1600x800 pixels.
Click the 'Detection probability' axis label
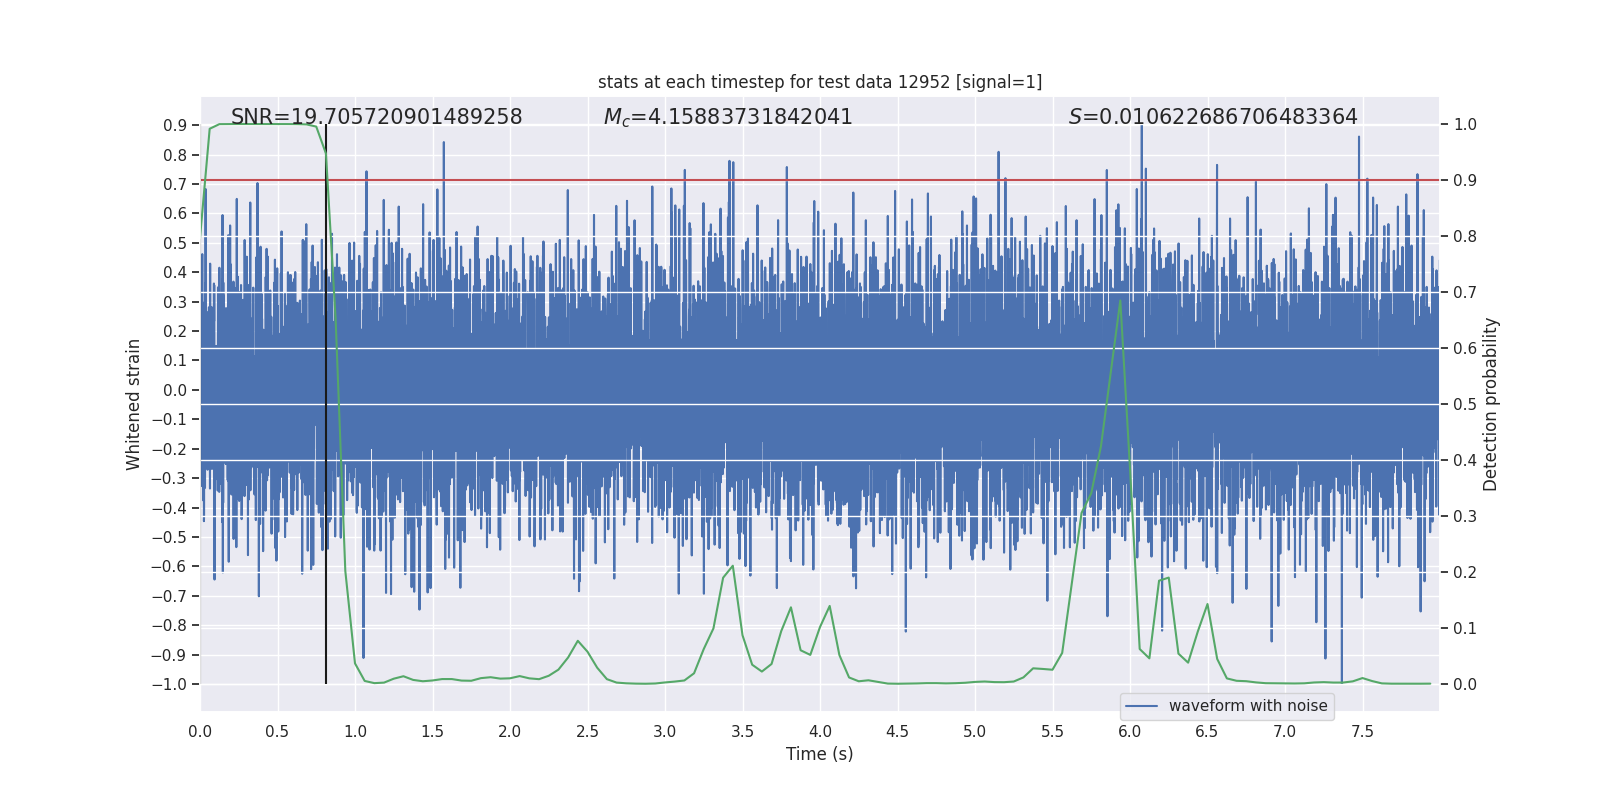point(1491,404)
